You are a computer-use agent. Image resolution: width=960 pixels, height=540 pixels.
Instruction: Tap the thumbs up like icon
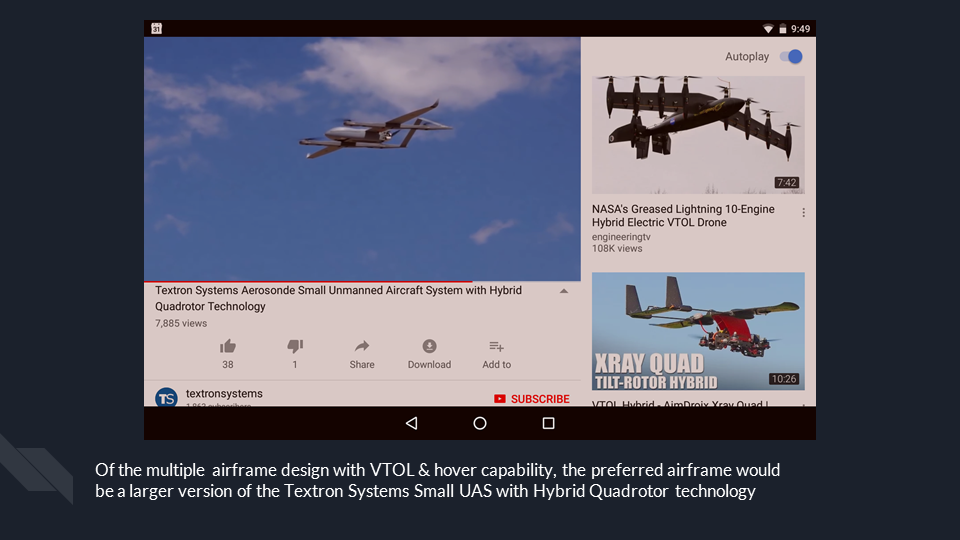pos(228,347)
